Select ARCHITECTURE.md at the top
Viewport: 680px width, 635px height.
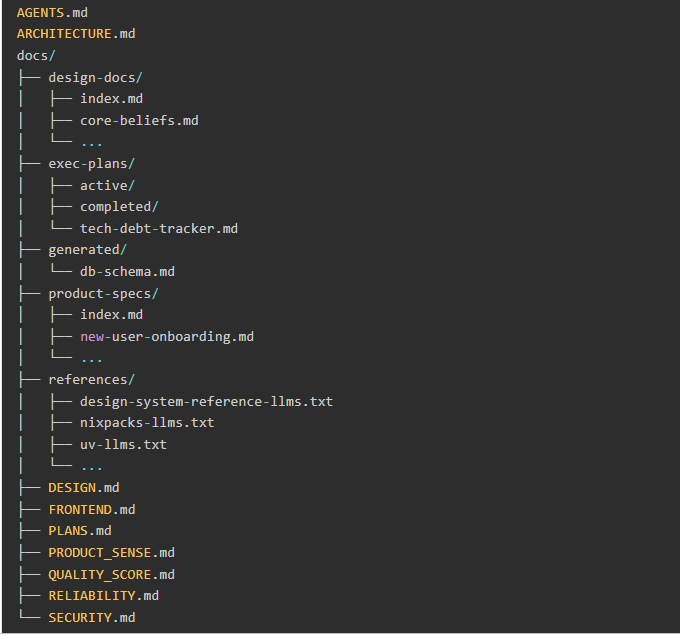[76, 34]
